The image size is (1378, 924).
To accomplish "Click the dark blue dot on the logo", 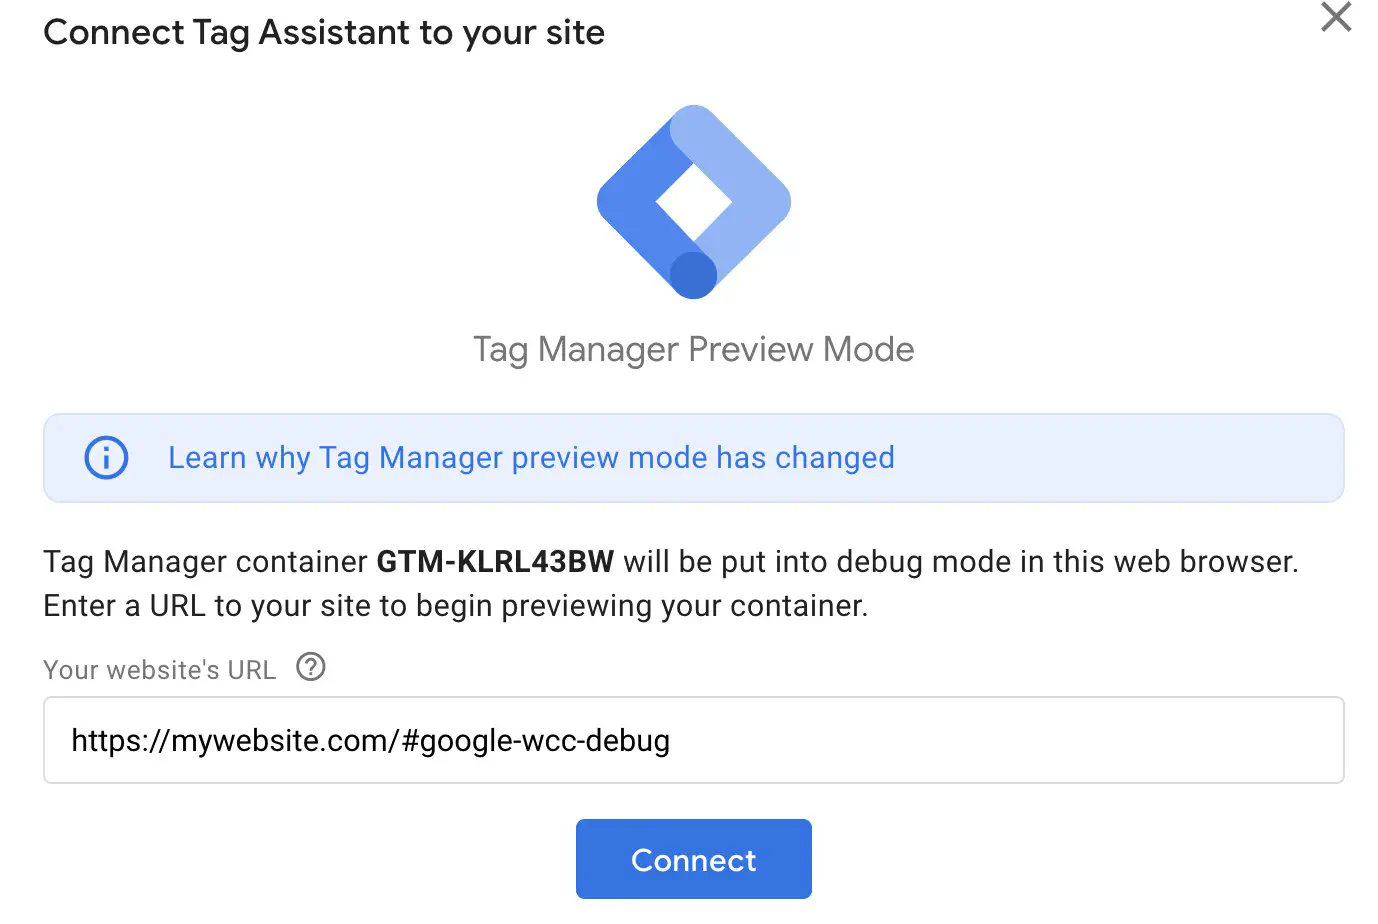I will click(693, 274).
